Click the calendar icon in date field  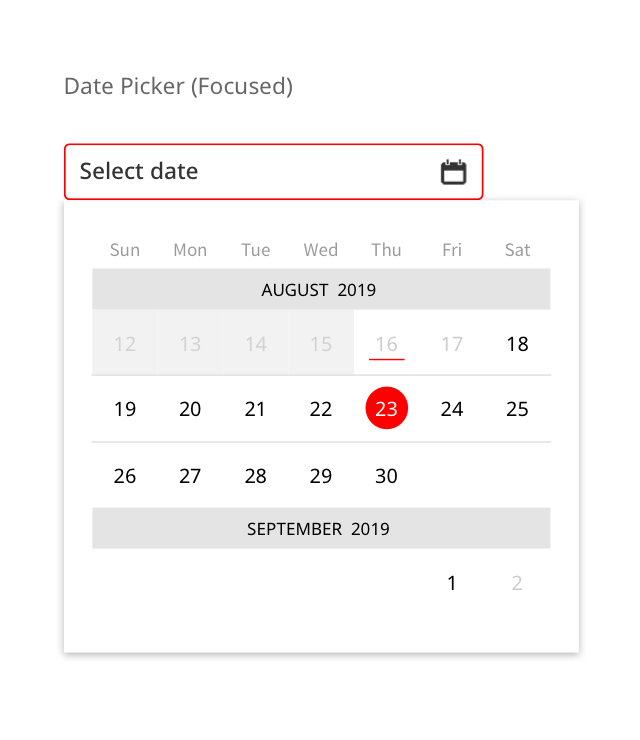454,172
